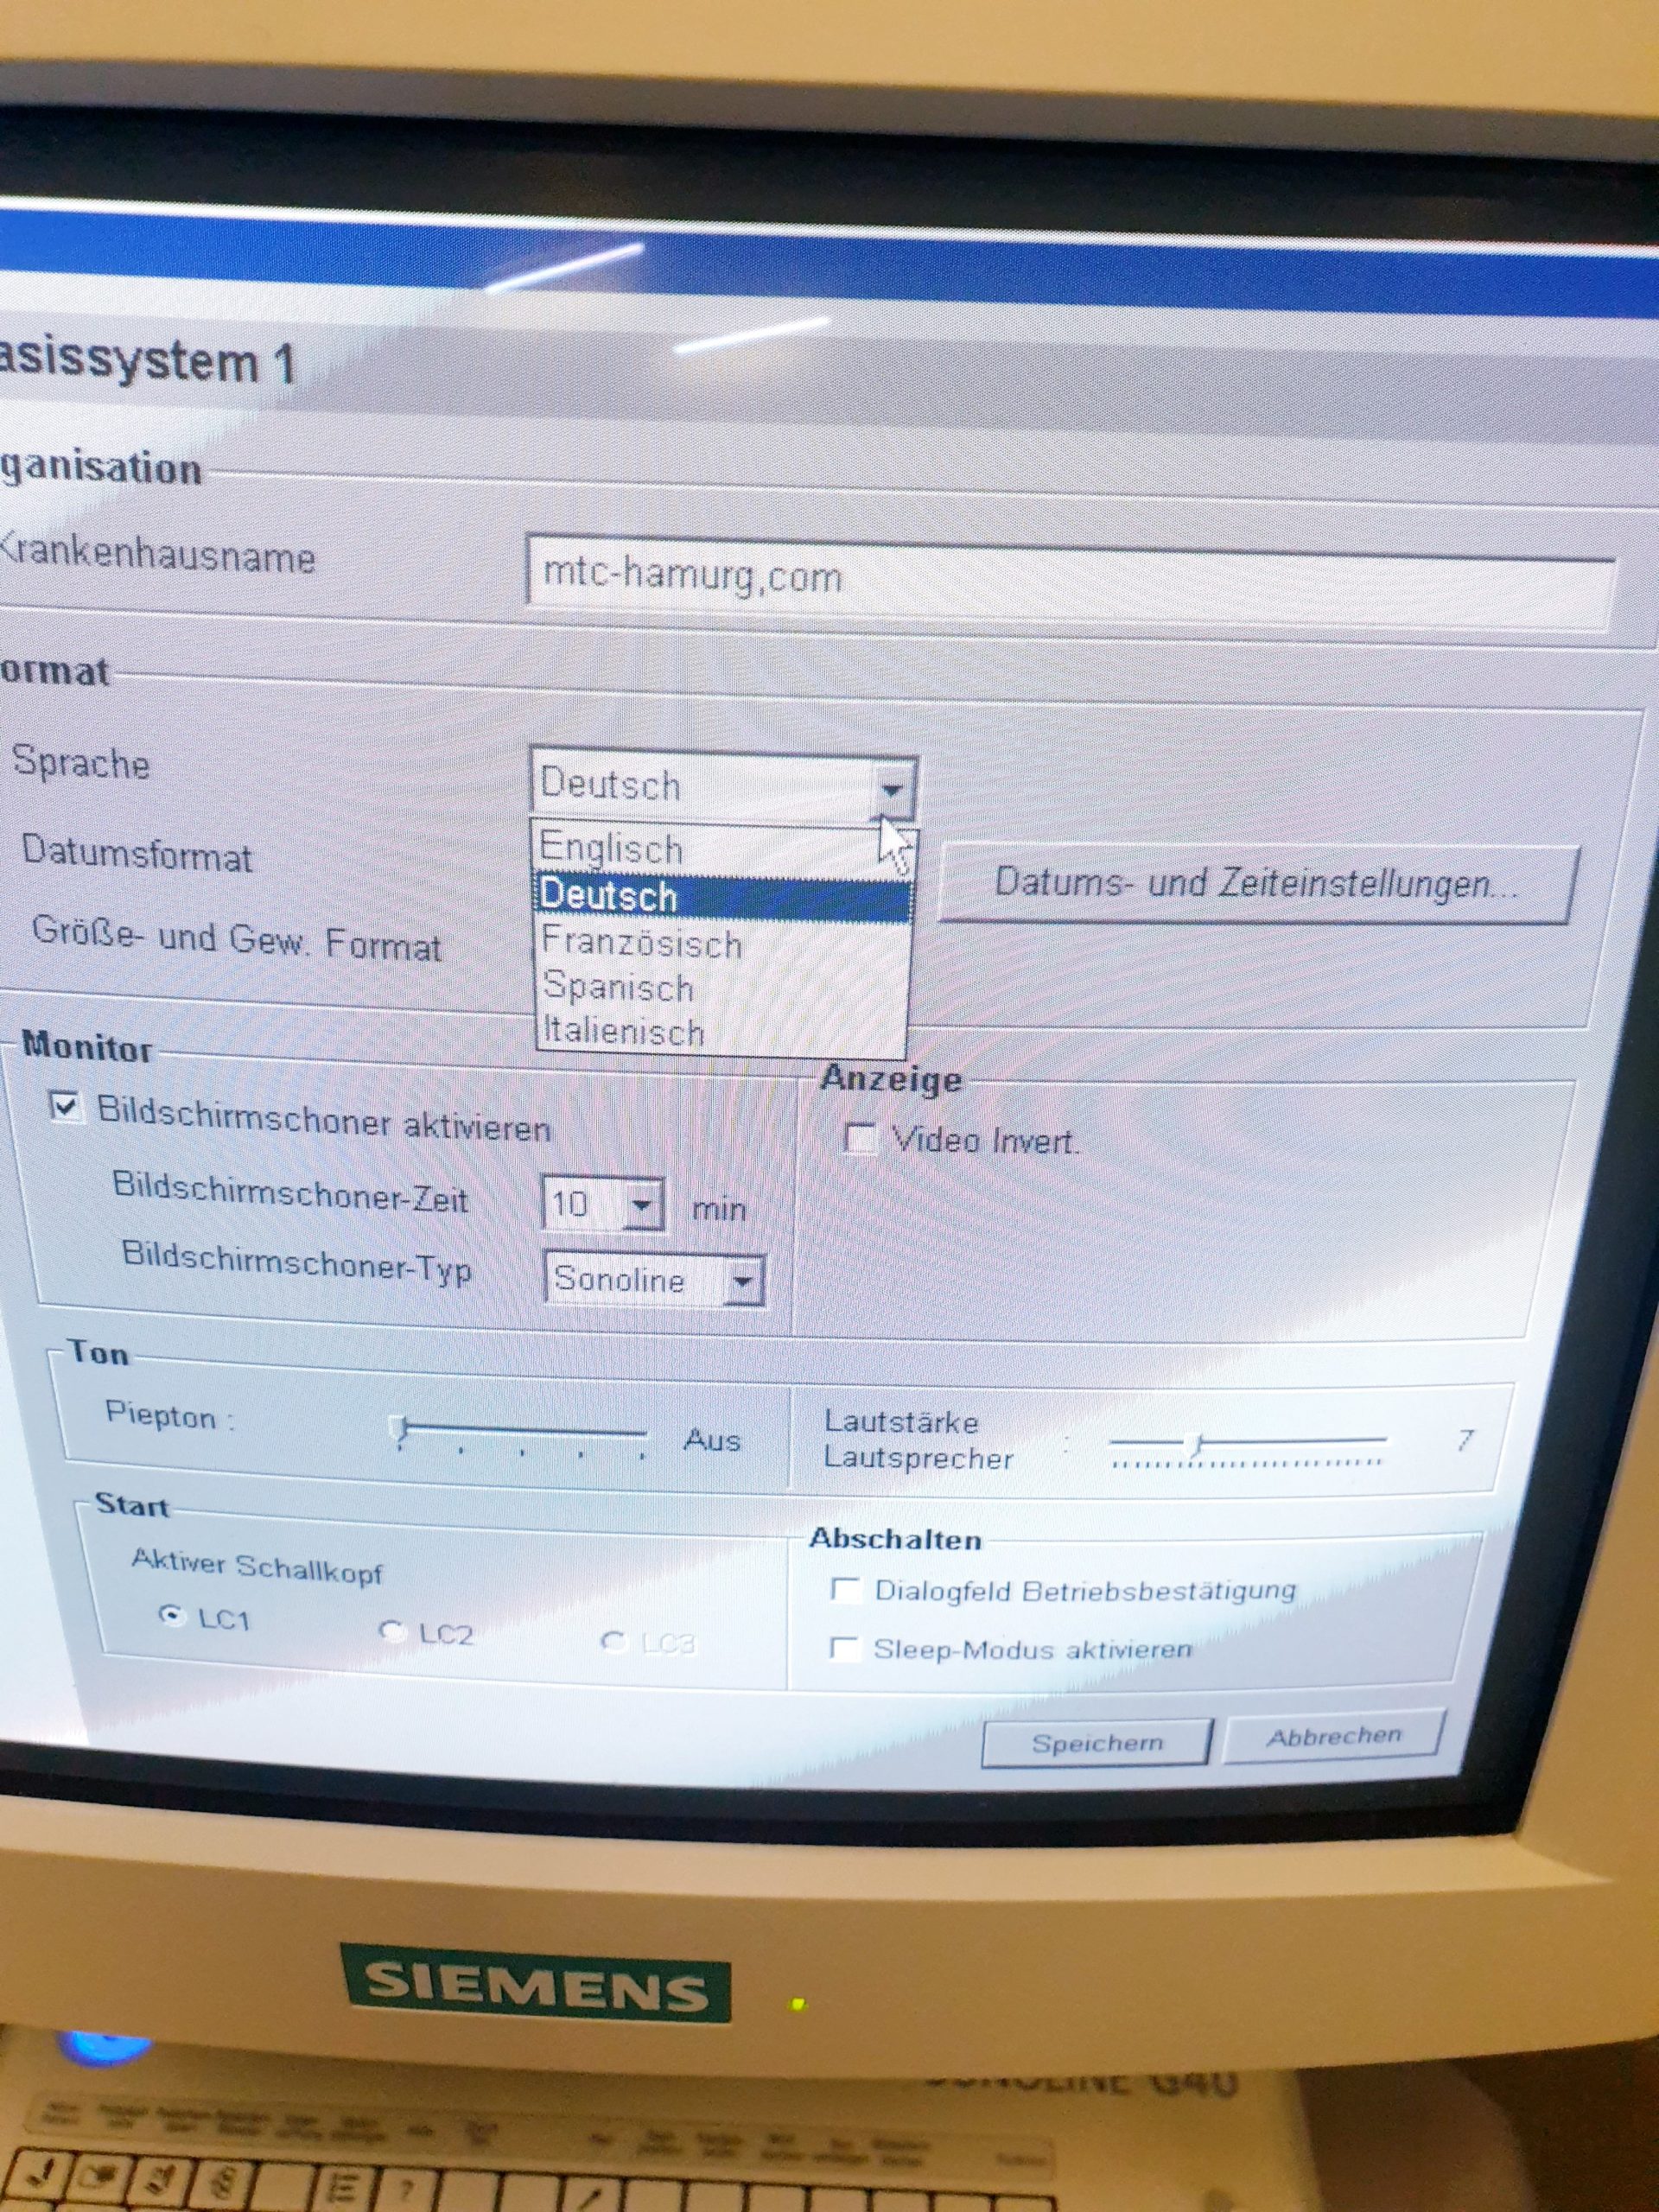Click the Sprache dropdown arrow

892,790
